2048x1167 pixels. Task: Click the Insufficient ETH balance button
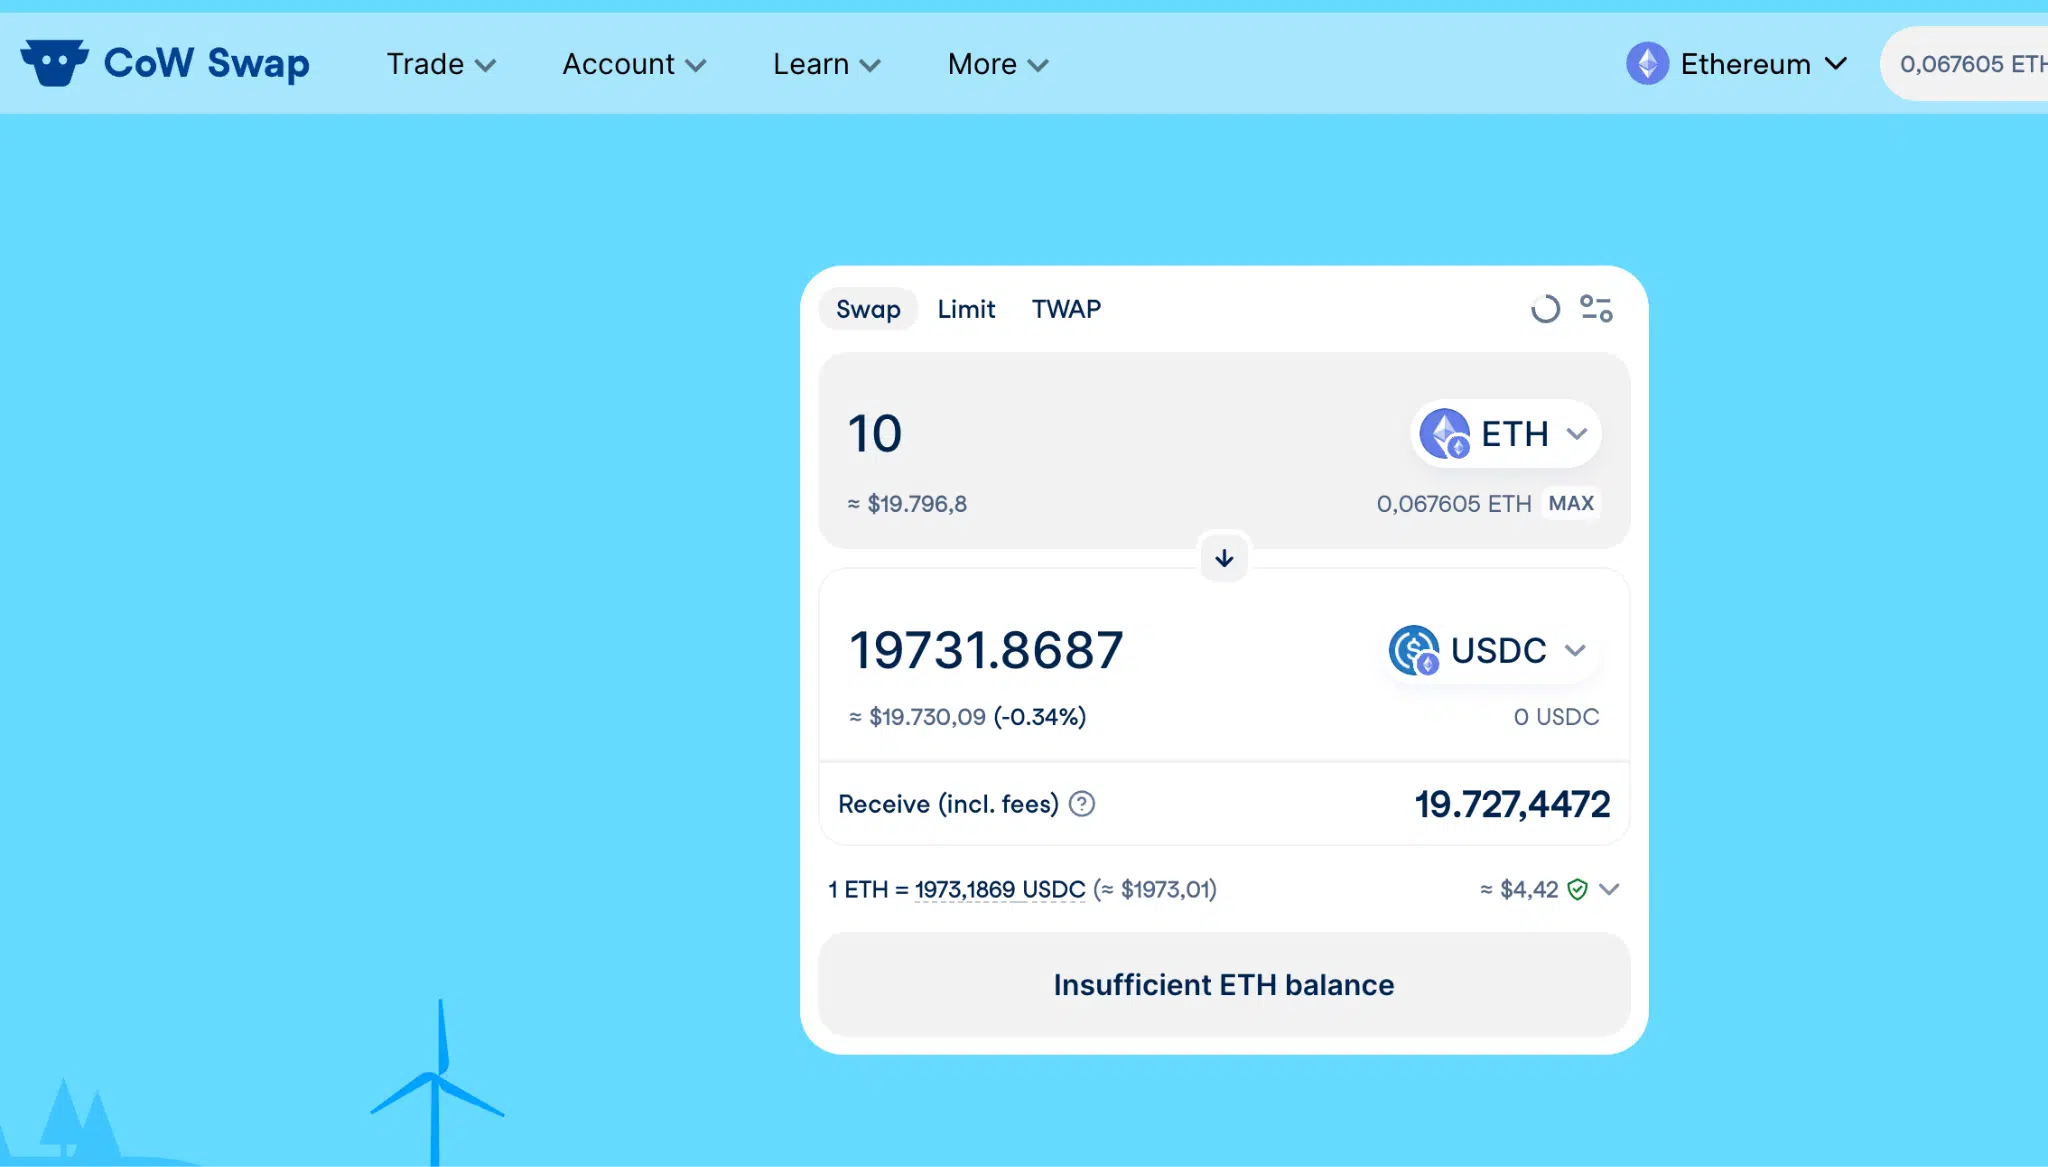(x=1222, y=984)
